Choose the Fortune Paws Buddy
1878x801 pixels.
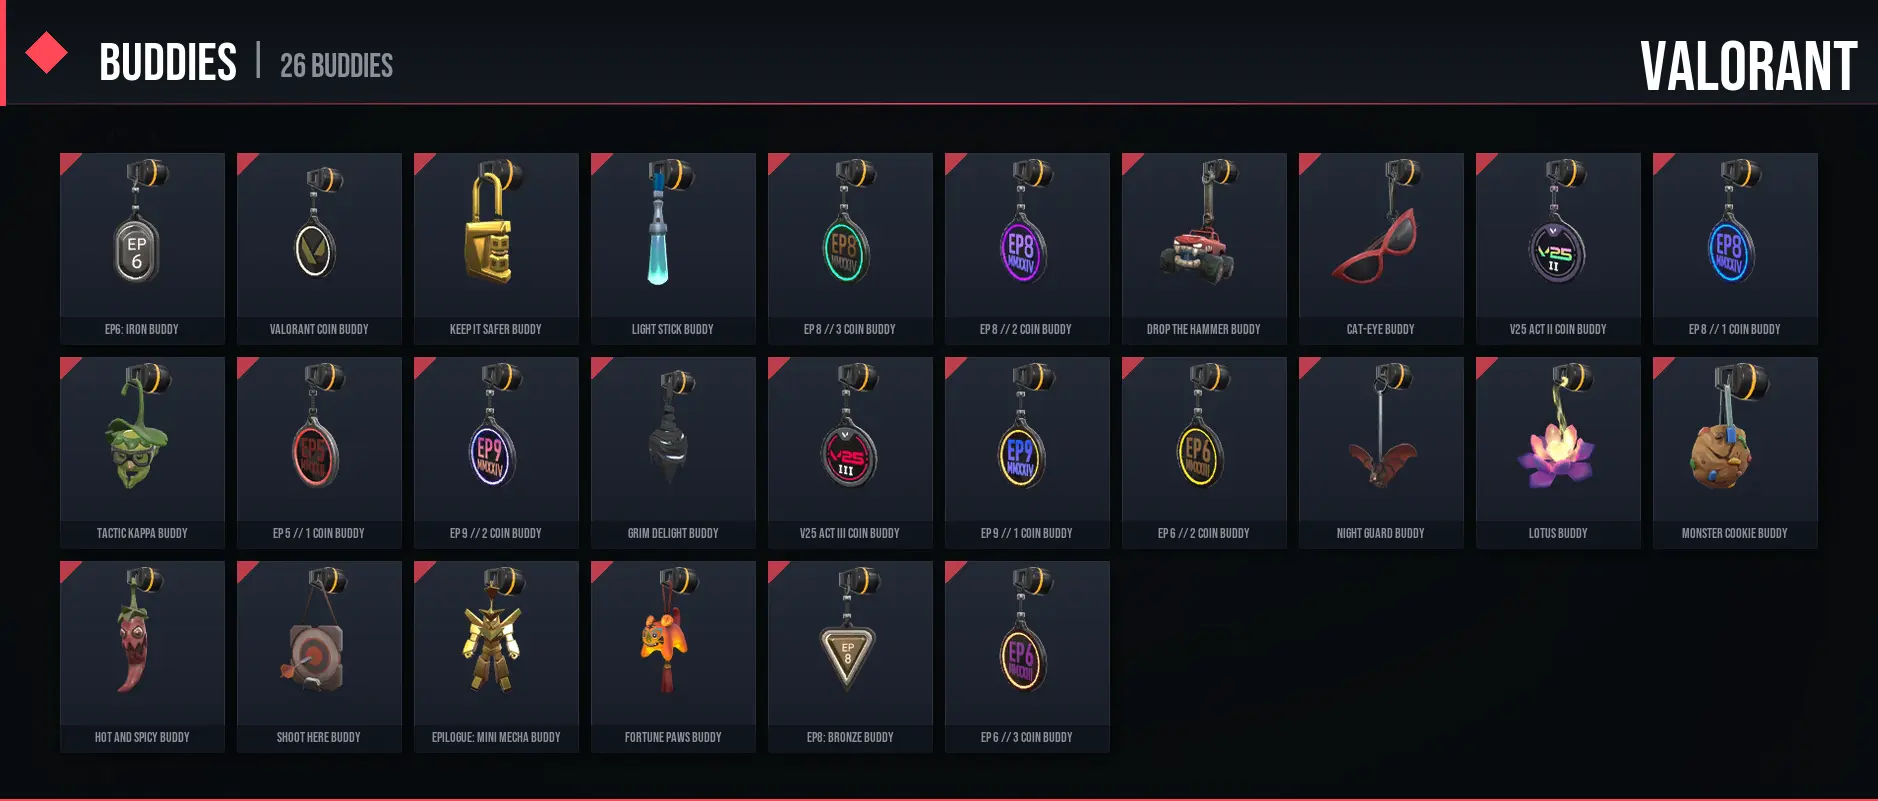coord(673,656)
